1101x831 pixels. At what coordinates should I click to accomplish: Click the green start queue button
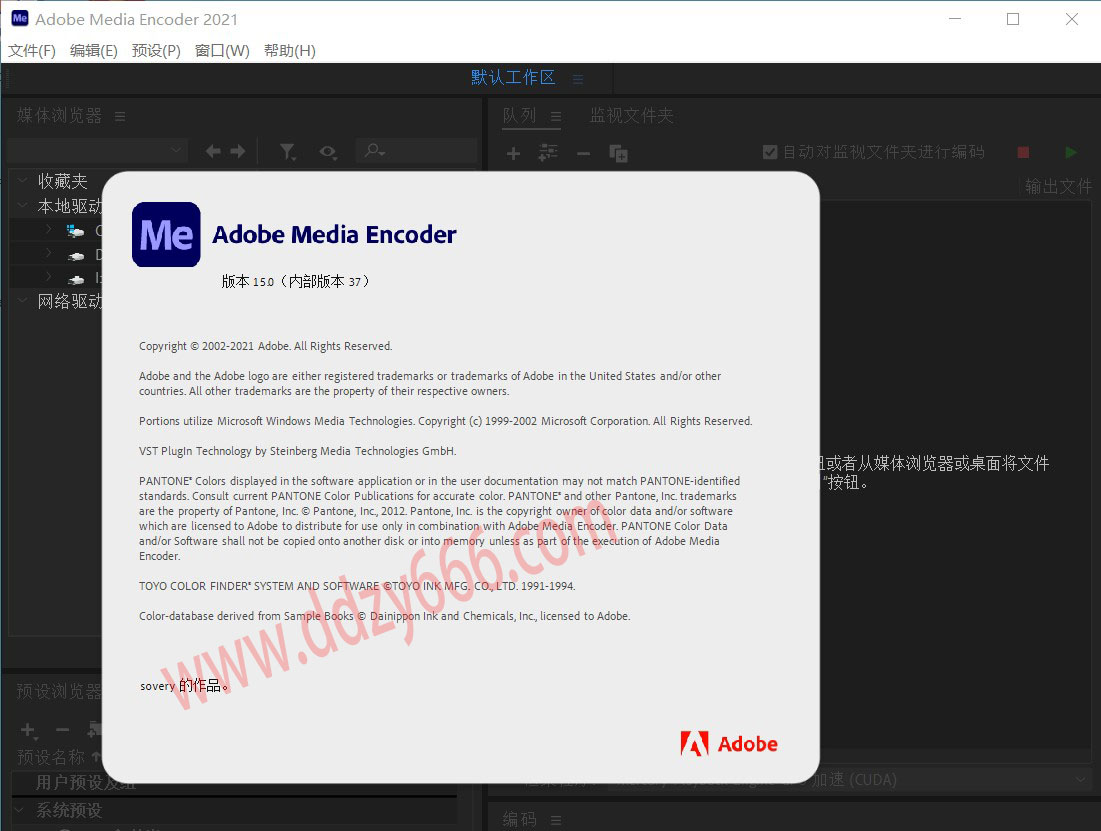[x=1071, y=152]
